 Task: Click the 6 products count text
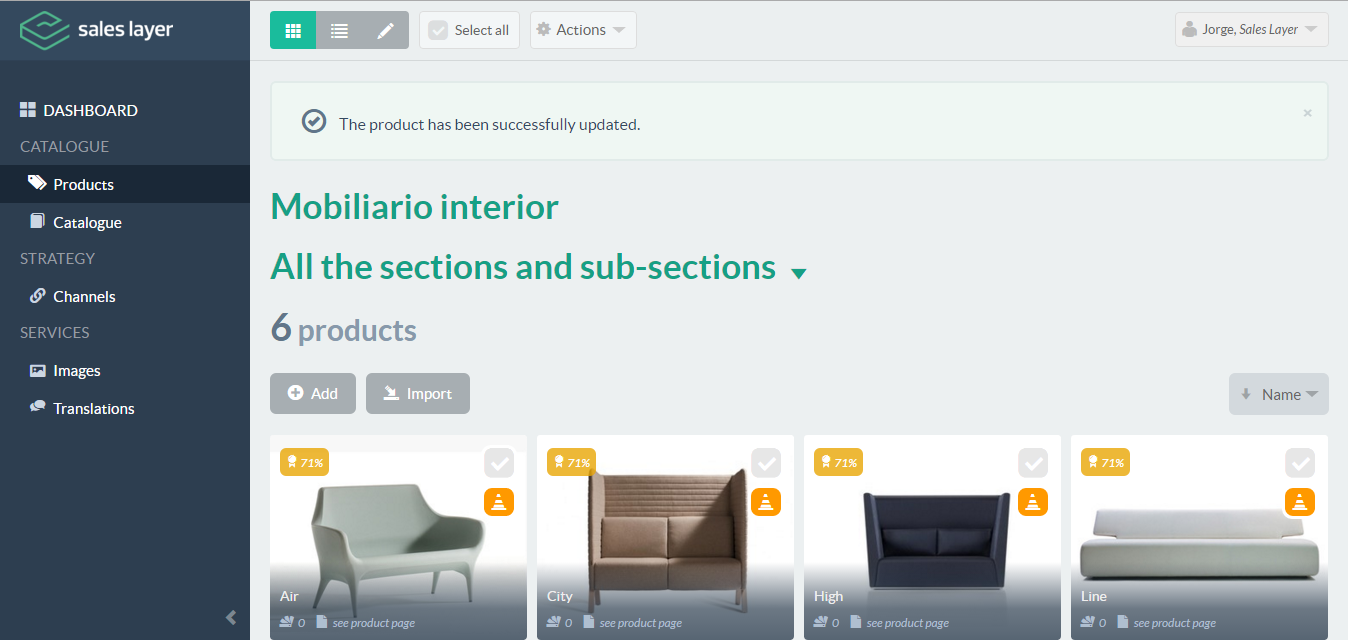(x=344, y=328)
